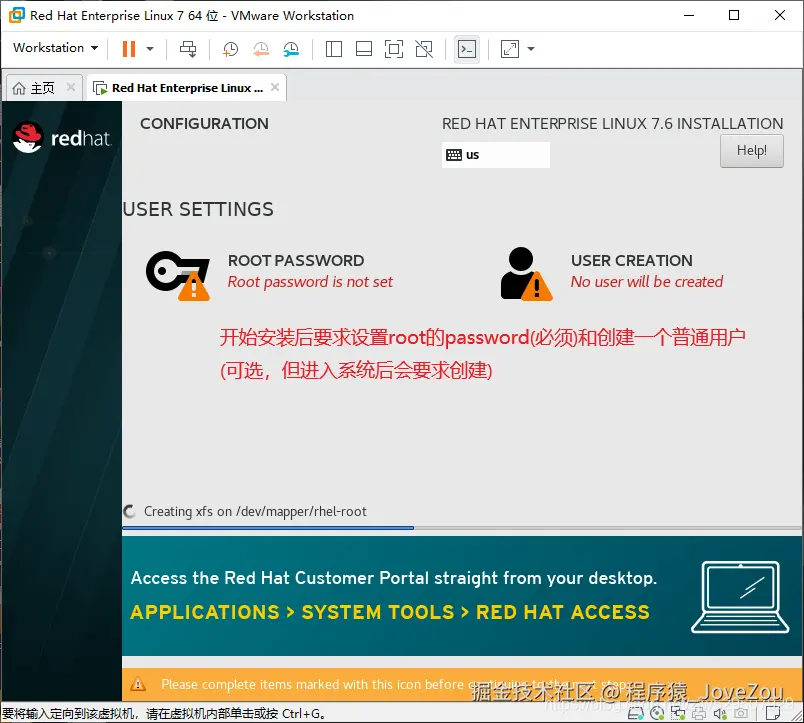804x723 pixels.
Task: Click the keyboard icon next to us
Action: click(454, 155)
